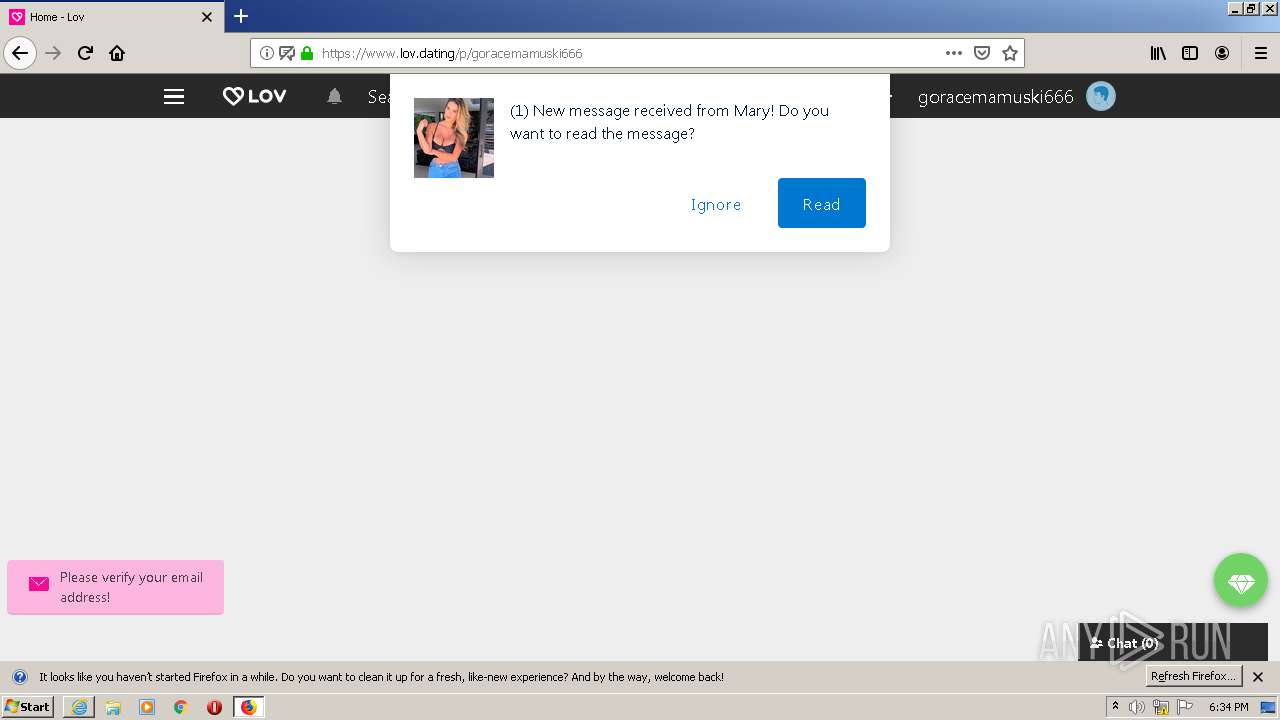Toggle the Firefox sidebar view
Viewport: 1280px width, 720px height.
(1190, 53)
